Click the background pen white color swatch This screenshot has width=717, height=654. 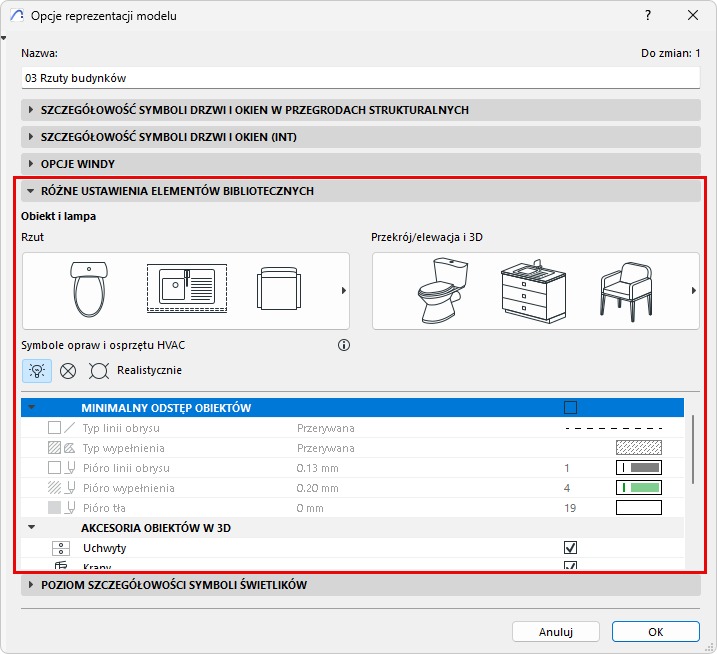[x=639, y=508]
